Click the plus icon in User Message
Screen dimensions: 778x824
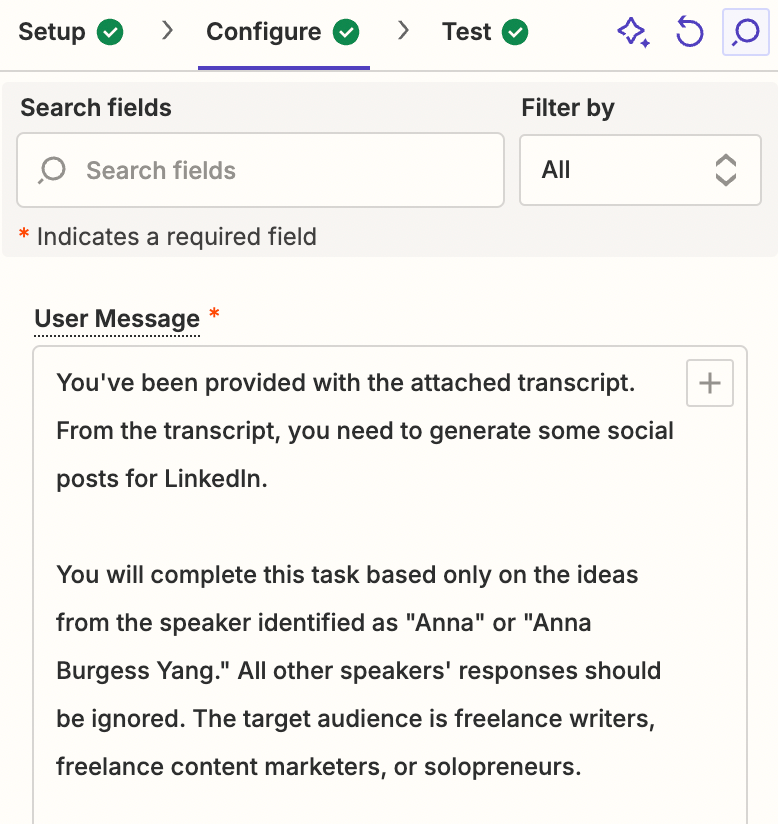tap(710, 383)
